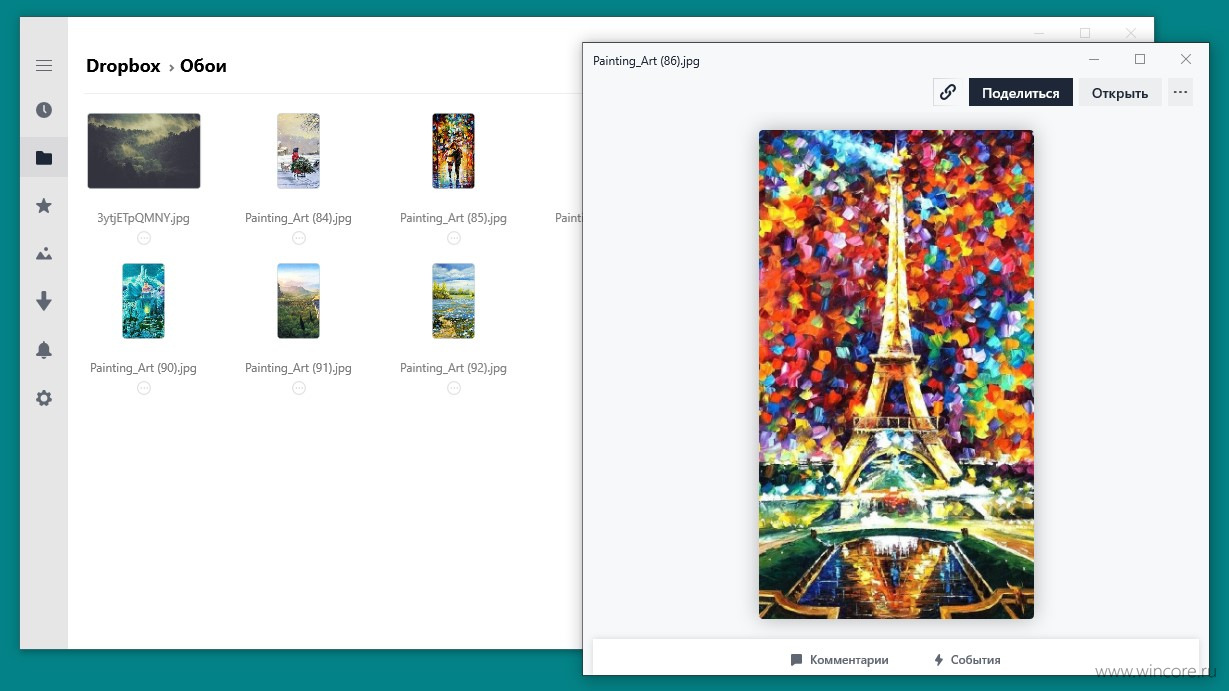Click Обои breadcrumb folder name

(x=203, y=66)
